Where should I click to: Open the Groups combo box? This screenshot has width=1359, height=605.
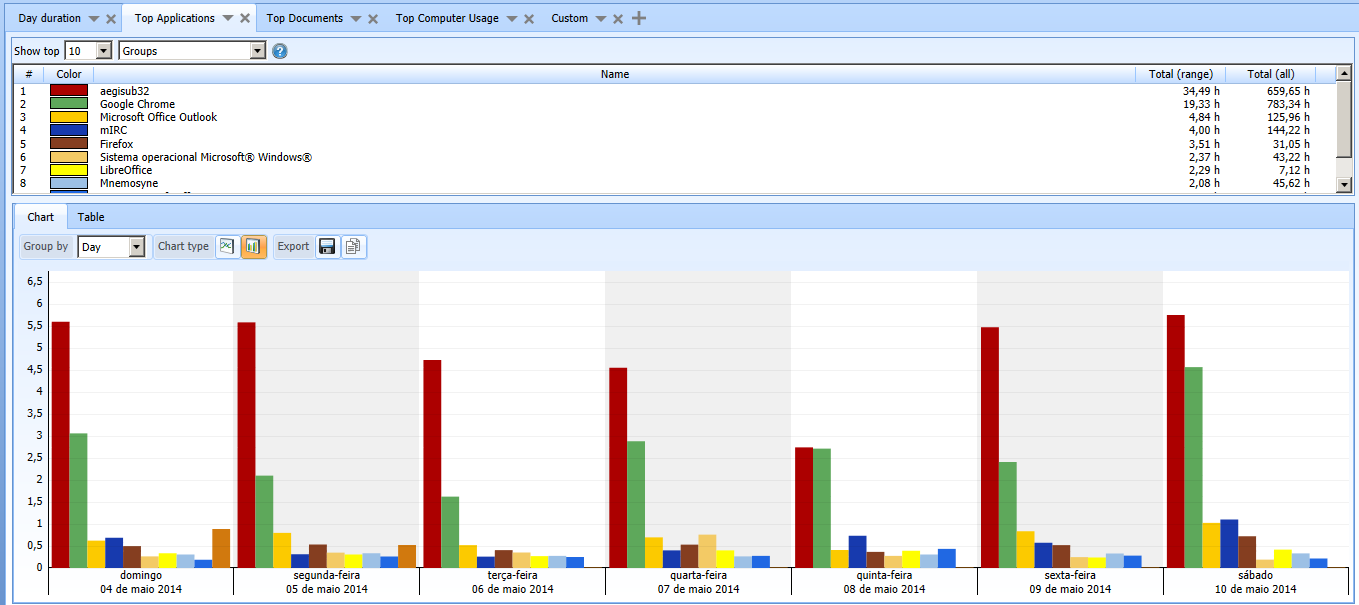(257, 51)
